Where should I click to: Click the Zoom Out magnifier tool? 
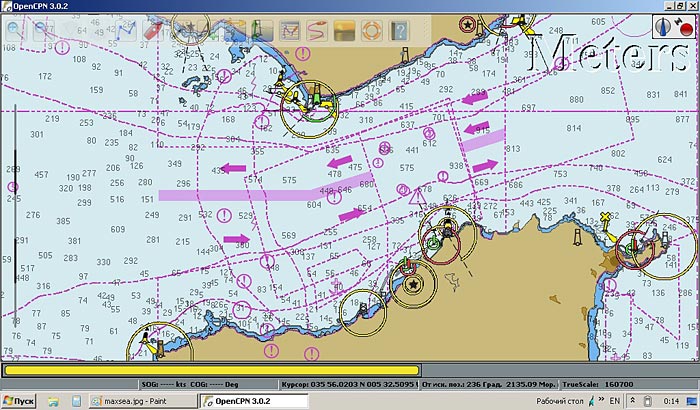43,30
